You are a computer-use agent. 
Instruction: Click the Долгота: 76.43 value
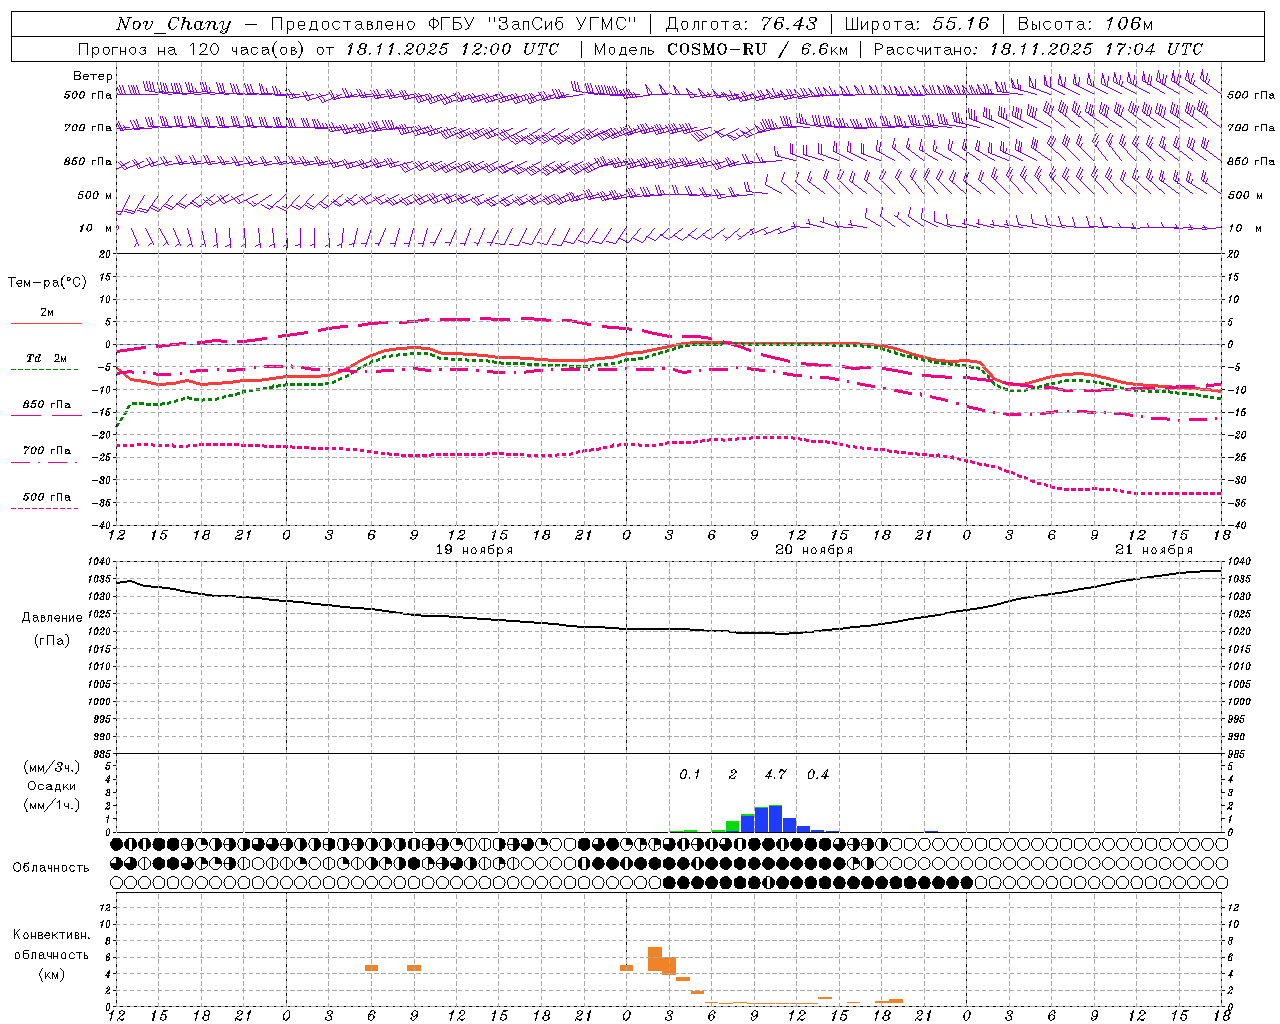(x=741, y=24)
